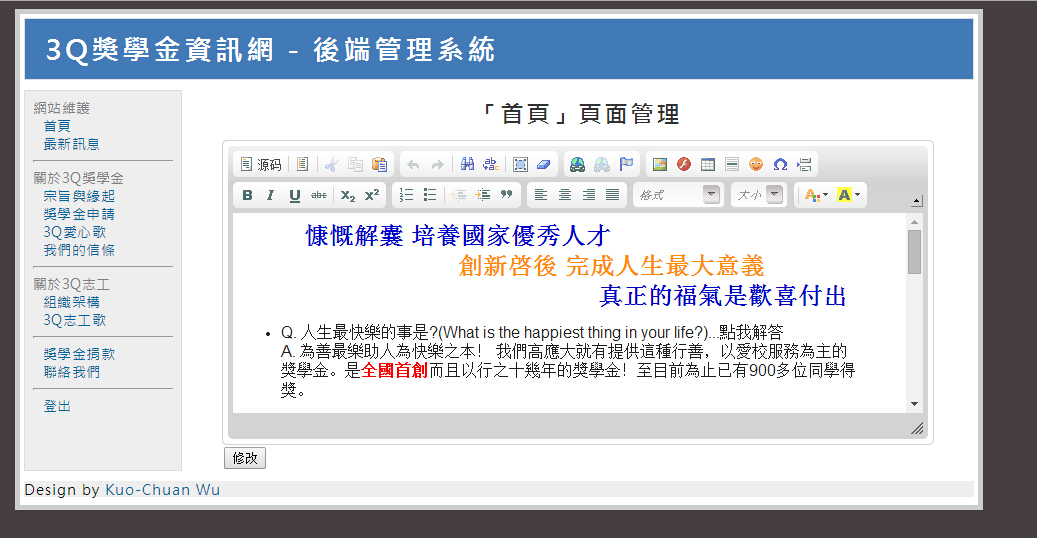Center align text

[565, 195]
